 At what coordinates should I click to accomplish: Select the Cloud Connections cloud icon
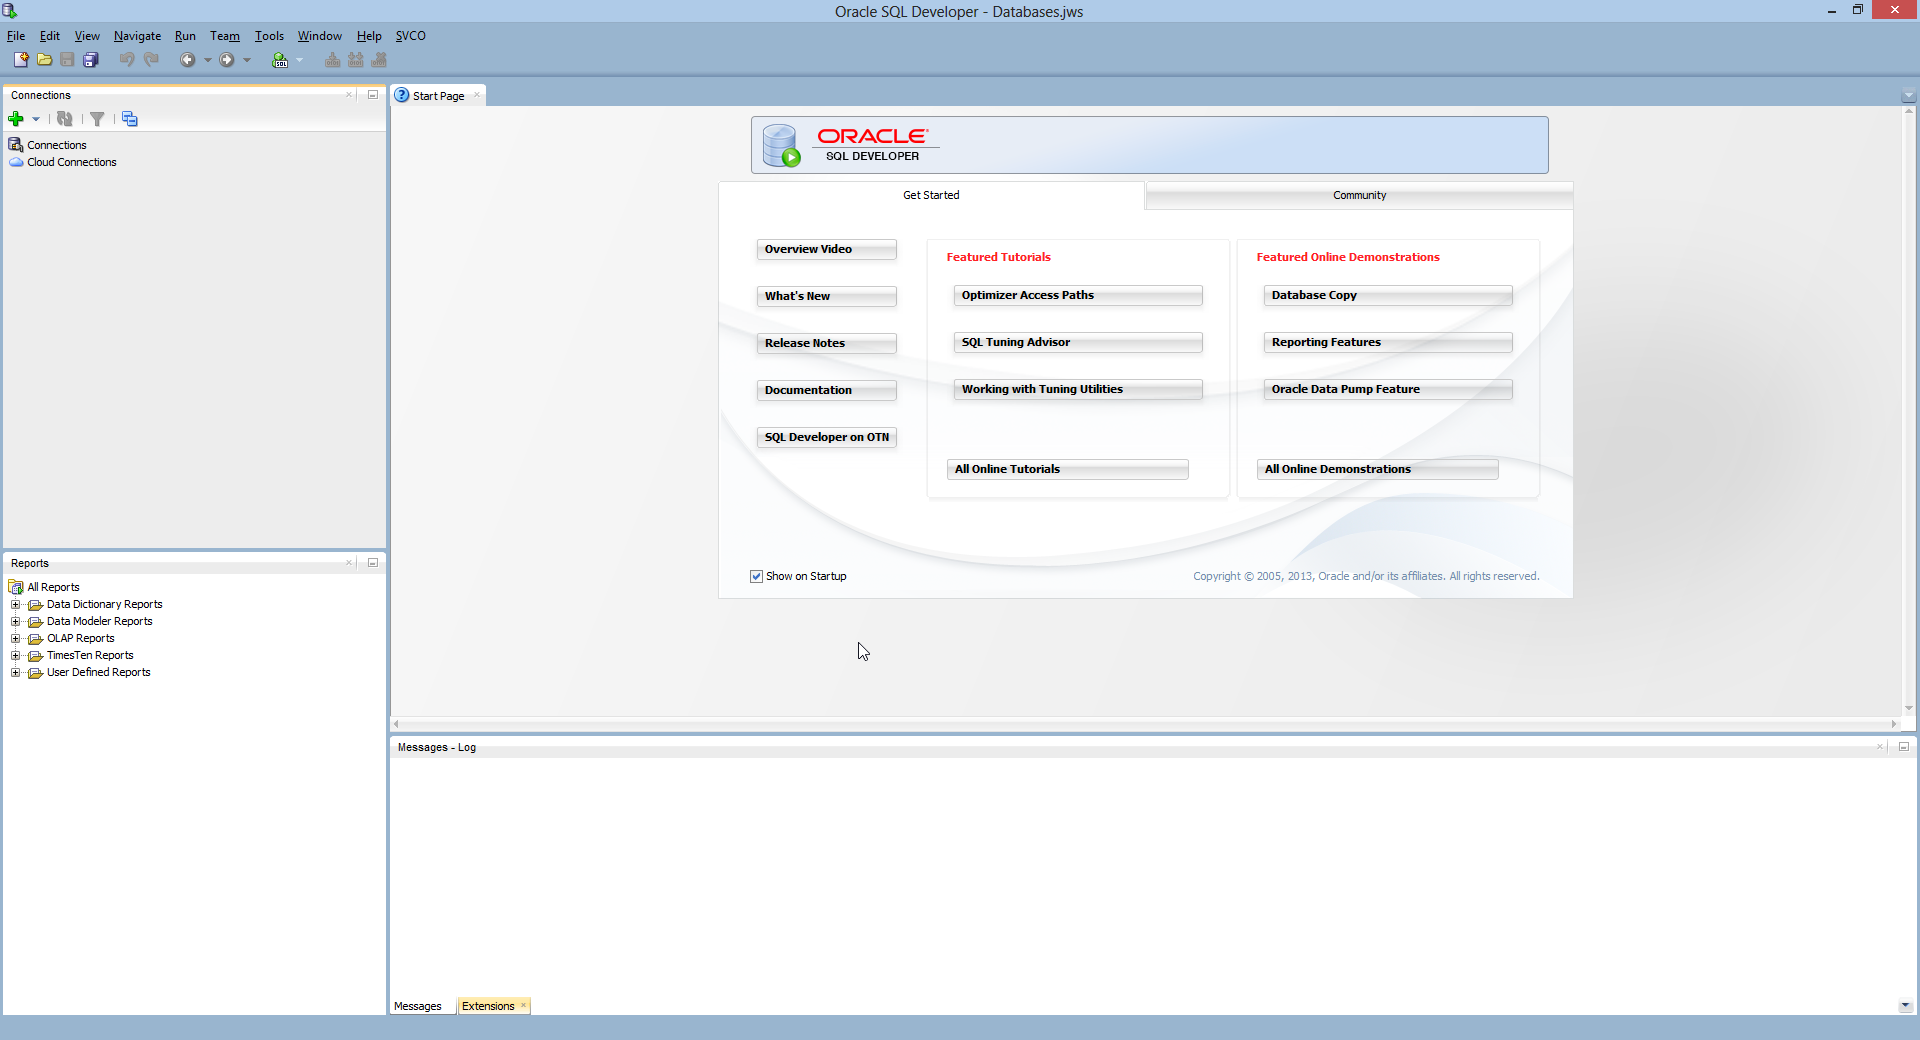(x=16, y=162)
